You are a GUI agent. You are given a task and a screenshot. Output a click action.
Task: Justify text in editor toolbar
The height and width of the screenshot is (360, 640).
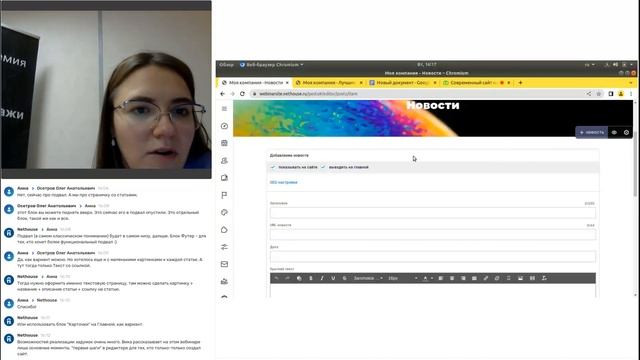point(474,278)
